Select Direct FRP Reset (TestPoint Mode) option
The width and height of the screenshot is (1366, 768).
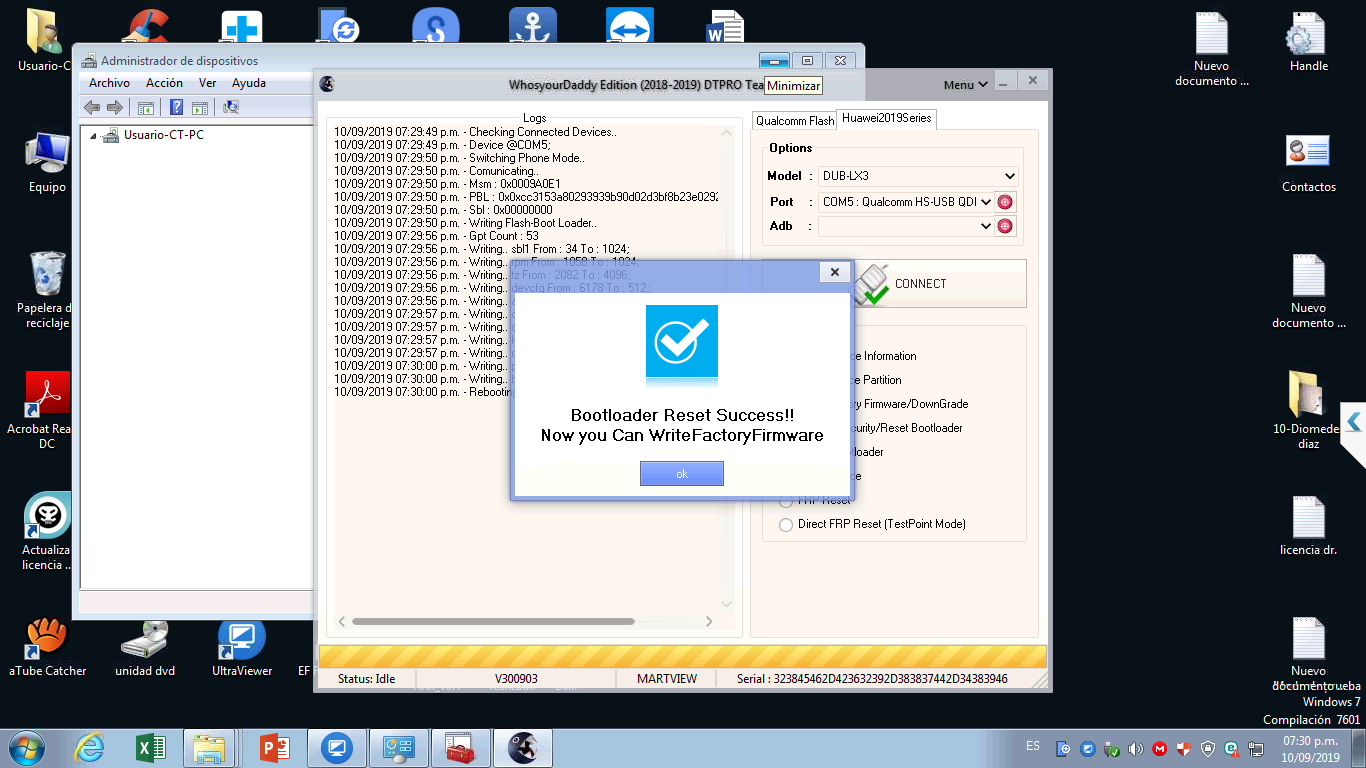tap(786, 525)
